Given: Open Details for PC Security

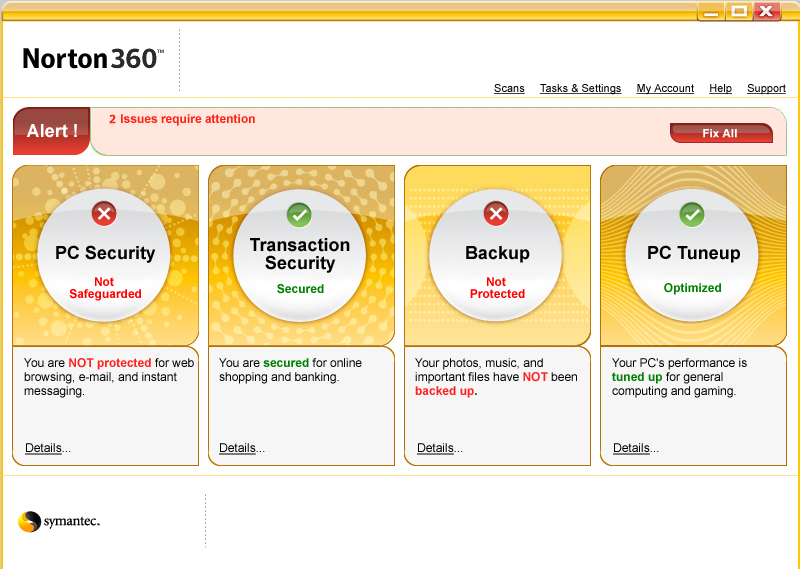Looking at the screenshot, I should [48, 448].
